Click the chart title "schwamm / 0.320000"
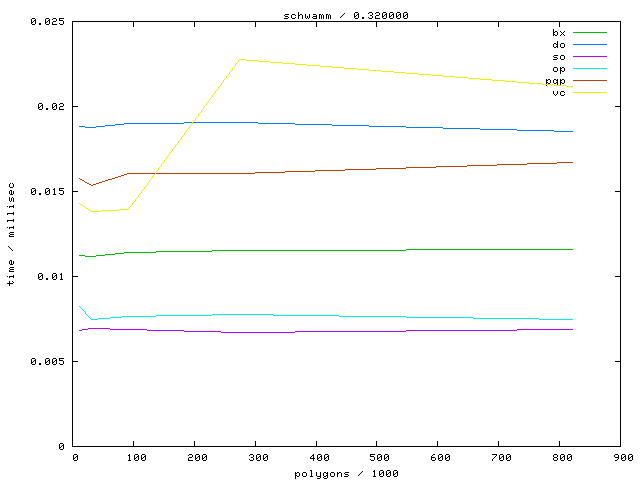Screen dimensions: 640x480 point(347,15)
